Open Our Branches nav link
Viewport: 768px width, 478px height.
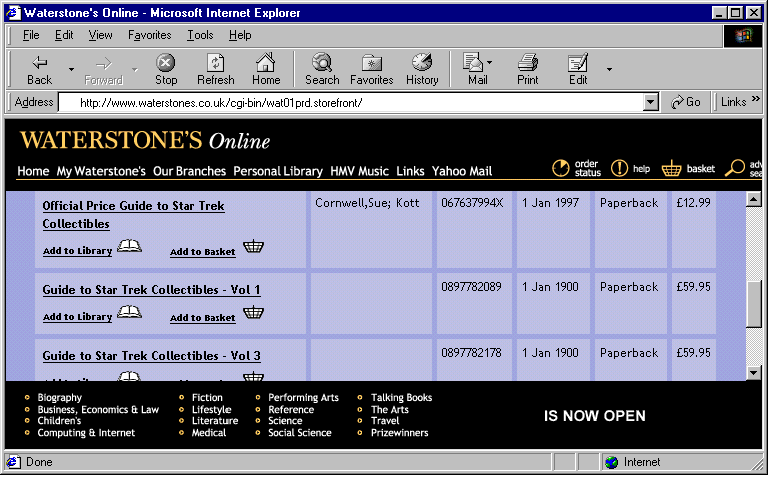[190, 171]
